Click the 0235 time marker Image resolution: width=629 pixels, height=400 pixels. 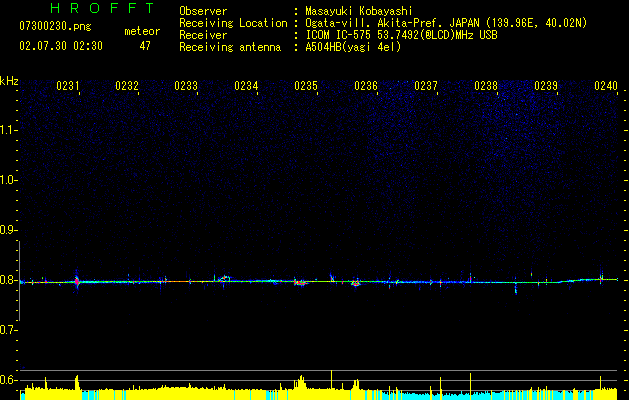(306, 86)
